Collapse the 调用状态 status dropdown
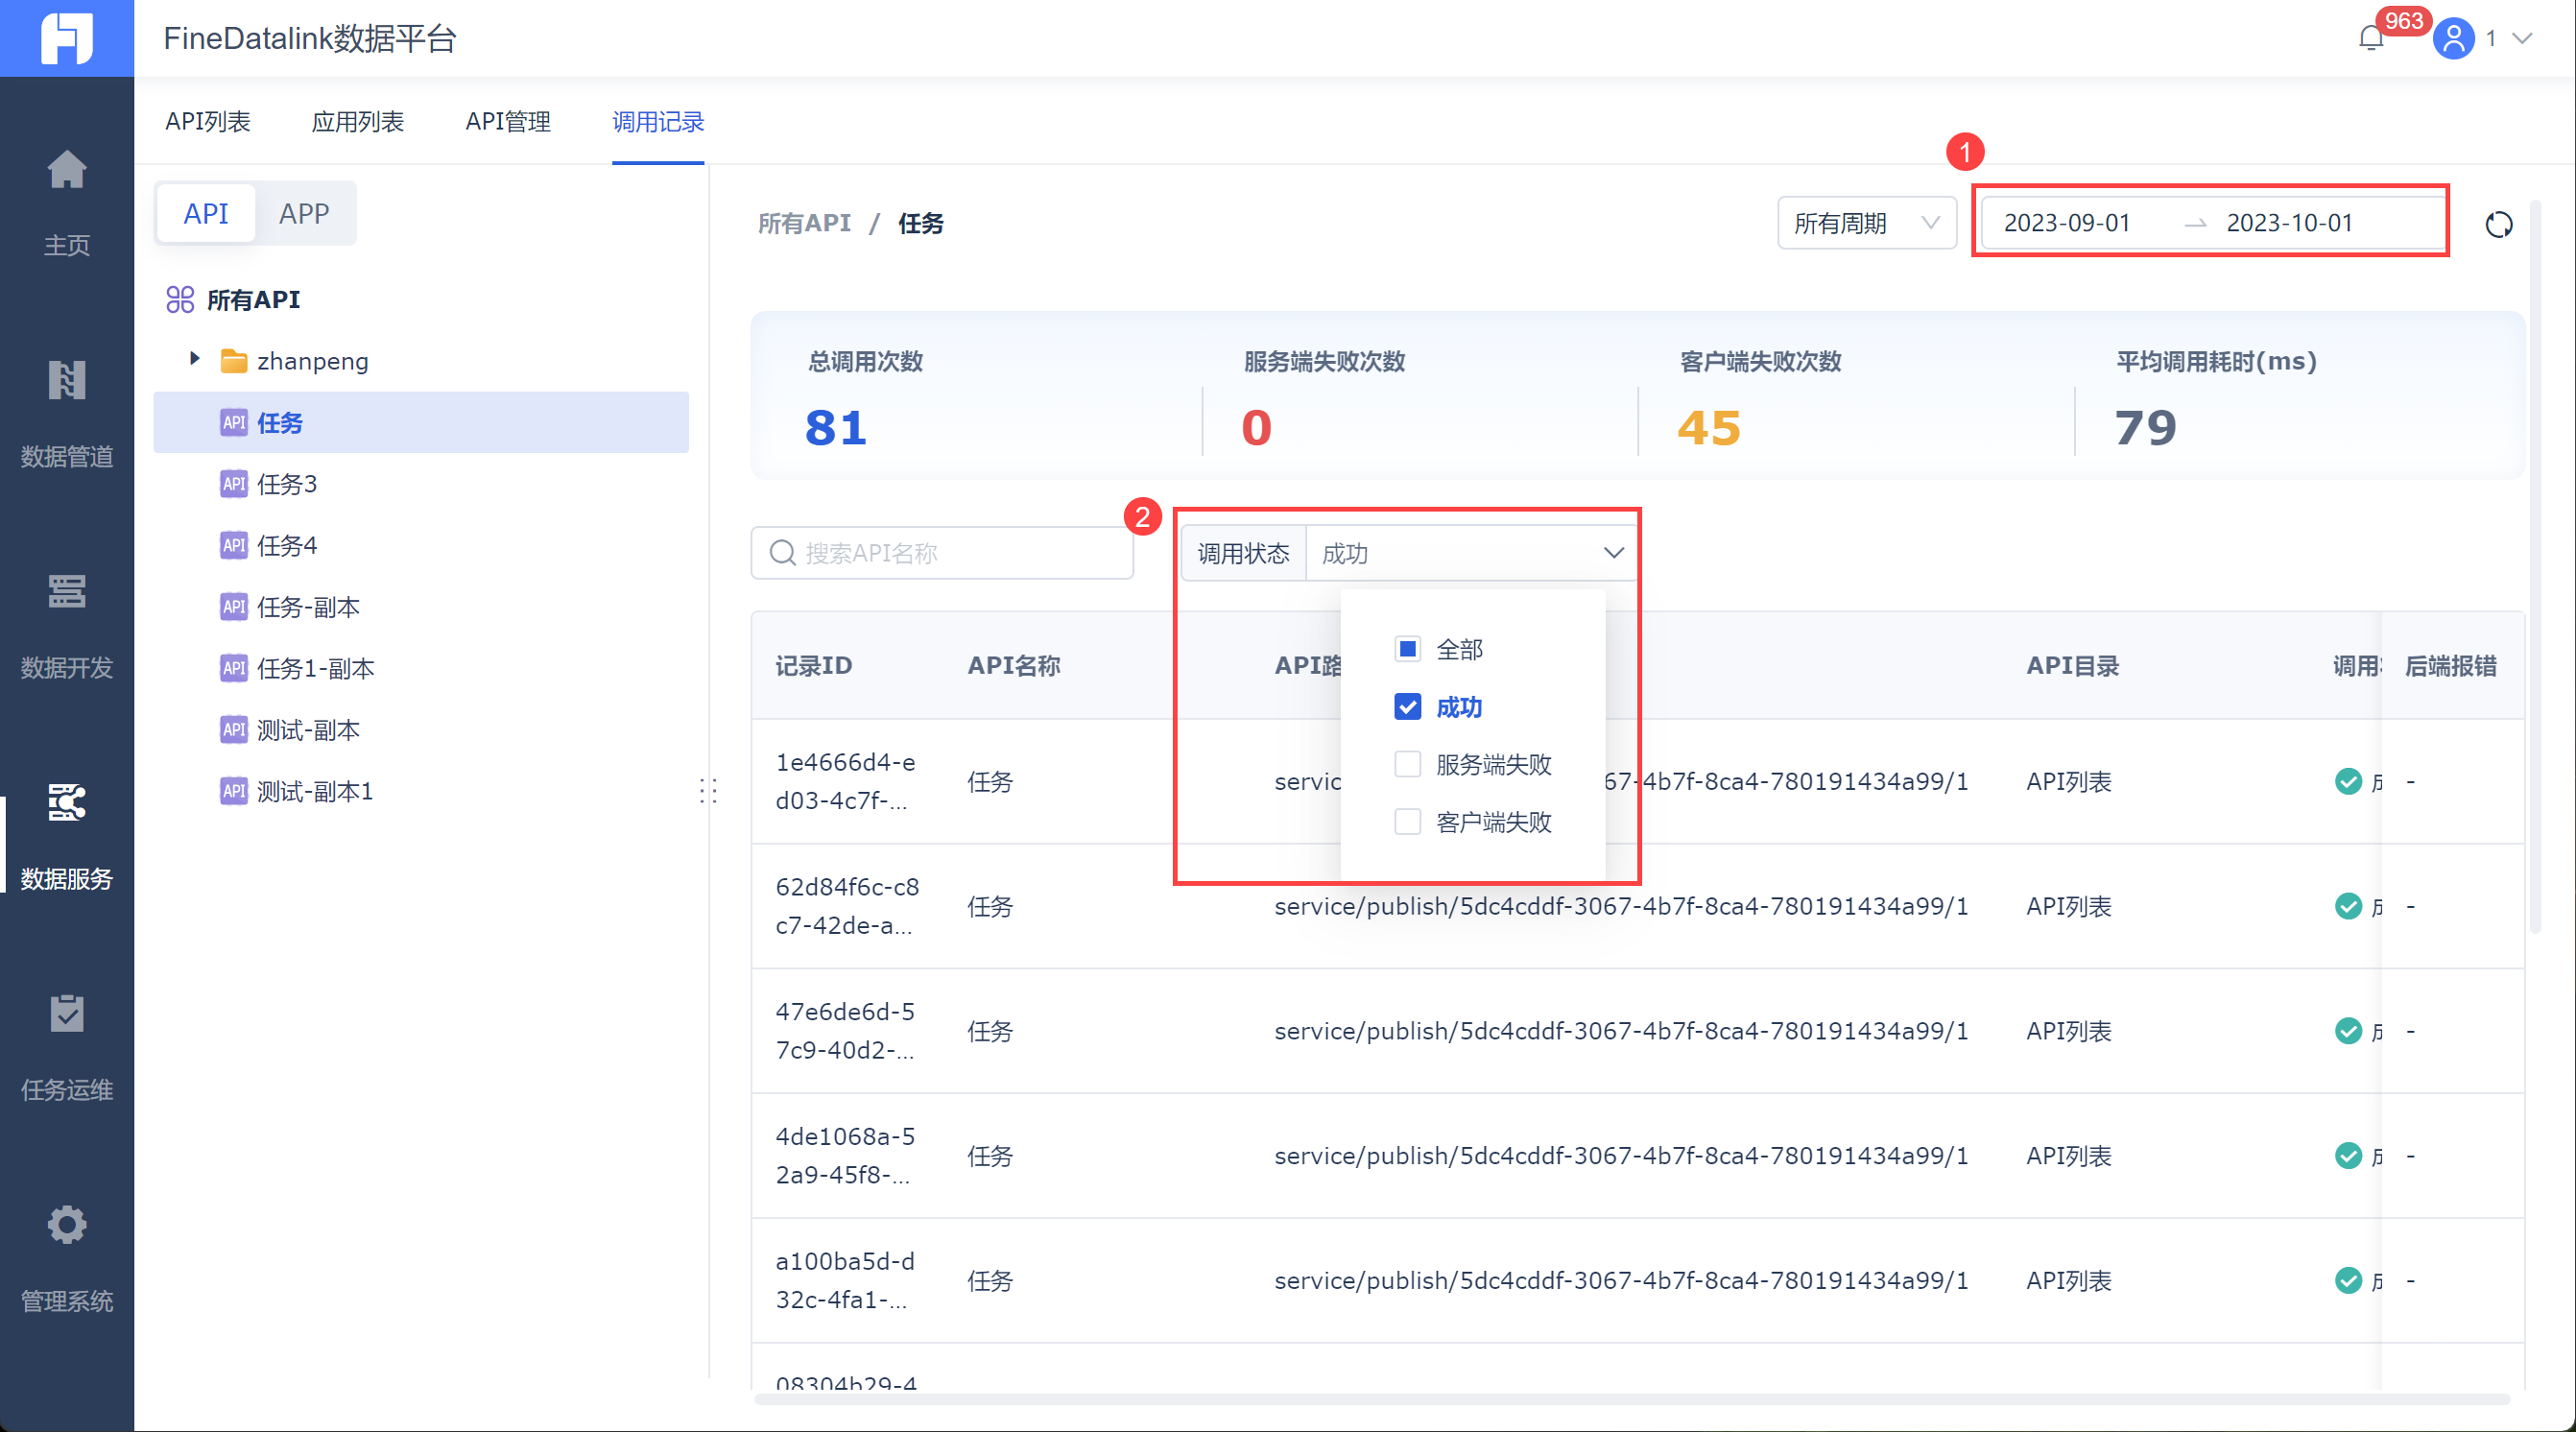This screenshot has width=2576, height=1432. [1613, 553]
